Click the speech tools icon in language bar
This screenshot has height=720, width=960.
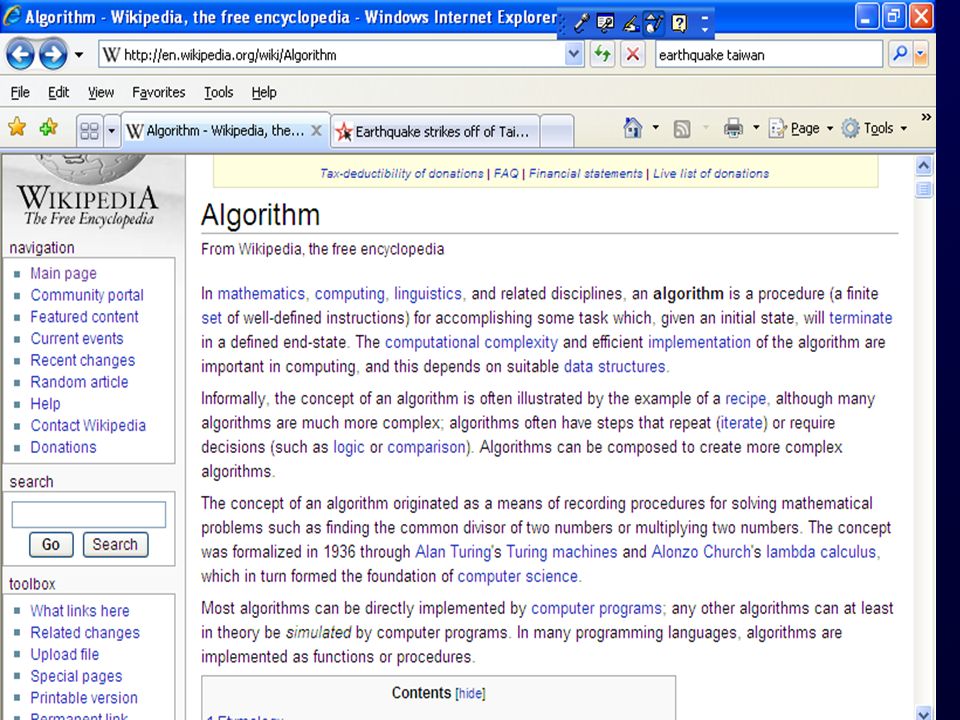[x=605, y=23]
